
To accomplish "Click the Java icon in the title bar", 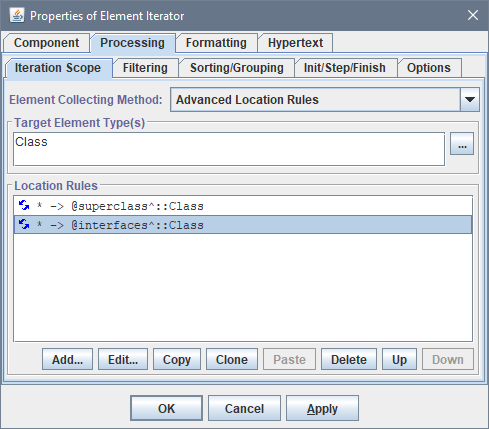I will (17, 15).
